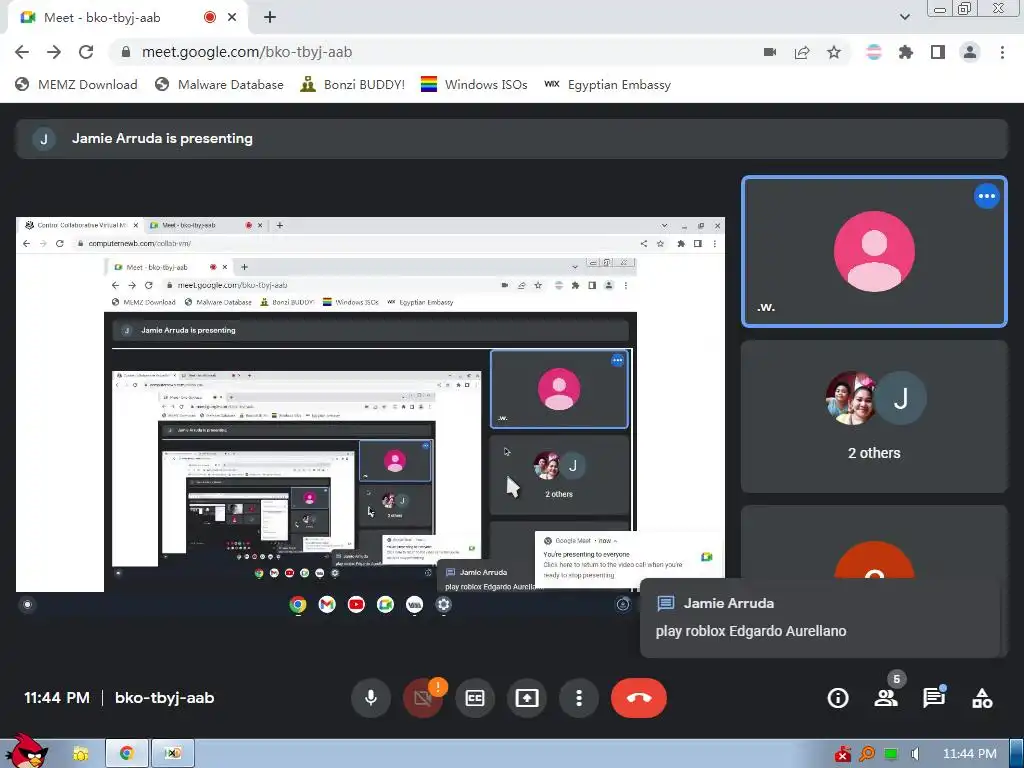This screenshot has width=1024, height=768.
Task: Open a new Chrome tab
Action: [270, 18]
